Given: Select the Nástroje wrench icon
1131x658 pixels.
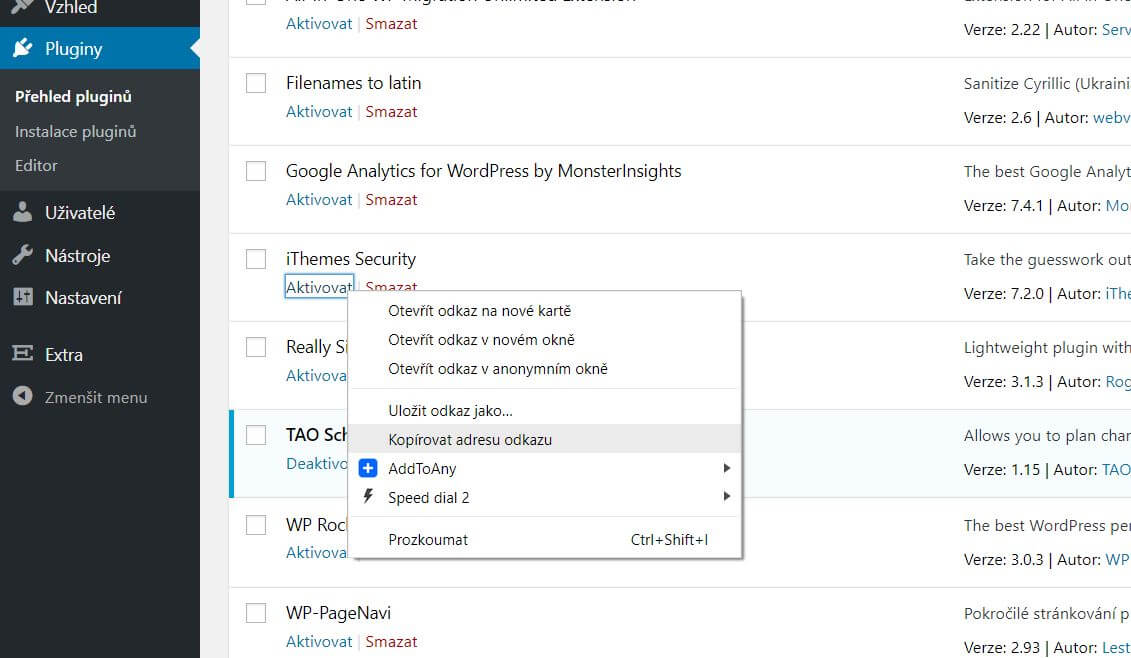Looking at the screenshot, I should (22, 255).
